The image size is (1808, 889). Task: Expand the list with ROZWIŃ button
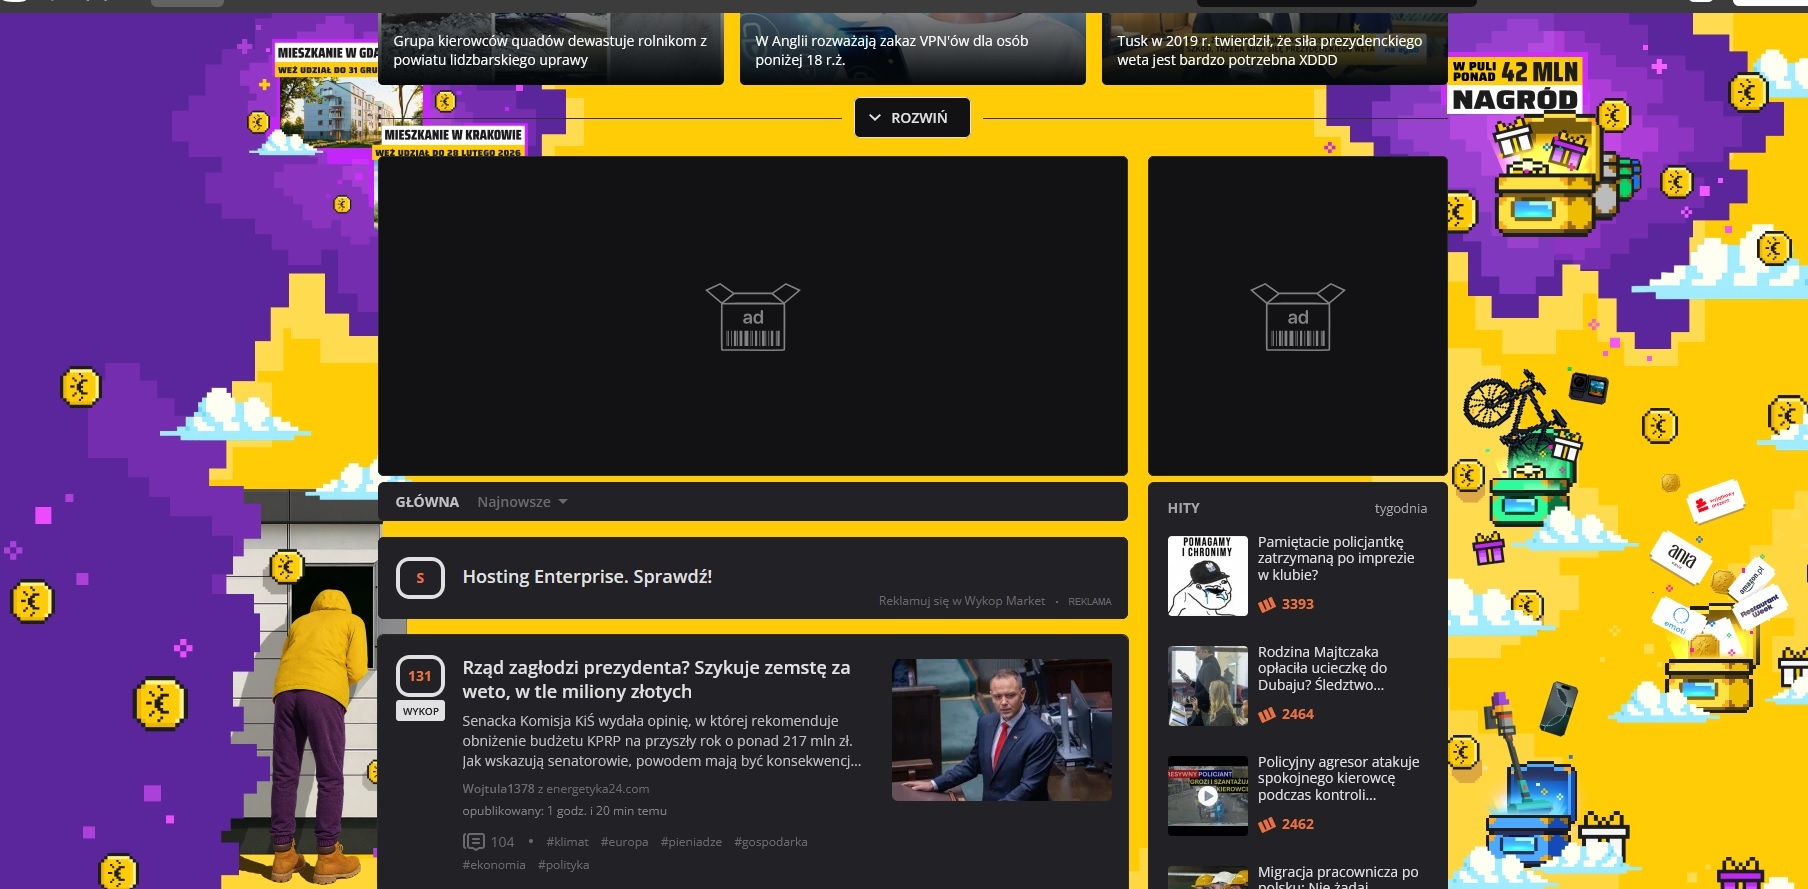coord(912,118)
